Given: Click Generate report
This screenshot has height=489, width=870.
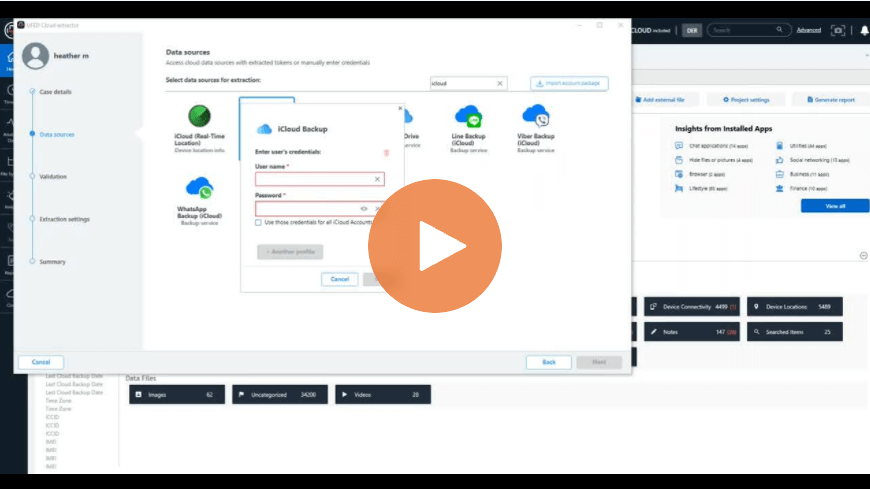Looking at the screenshot, I should [831, 100].
